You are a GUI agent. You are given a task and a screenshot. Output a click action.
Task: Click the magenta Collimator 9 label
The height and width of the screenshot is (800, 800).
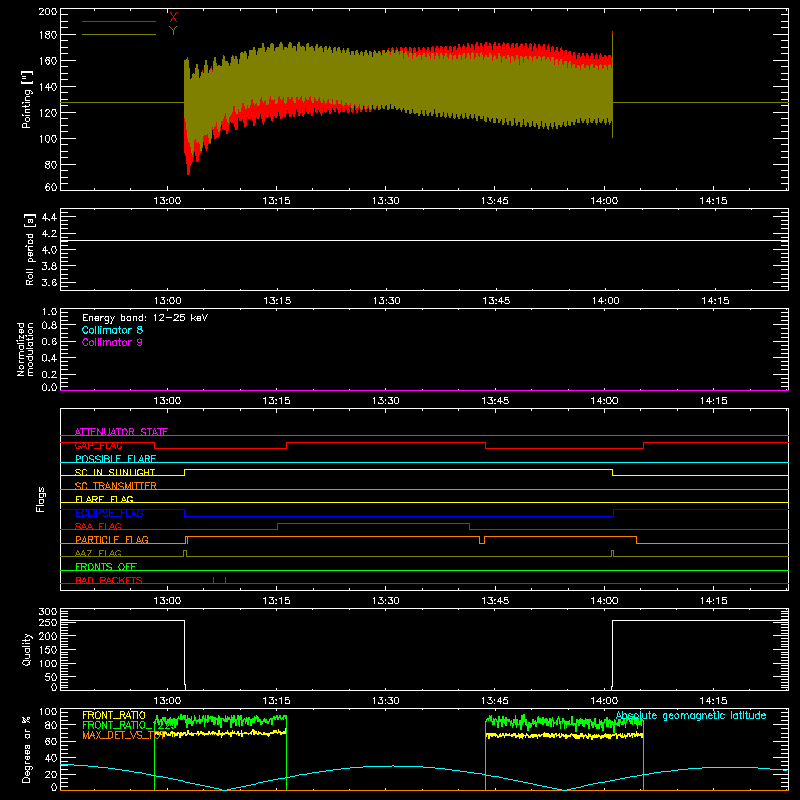(112, 342)
